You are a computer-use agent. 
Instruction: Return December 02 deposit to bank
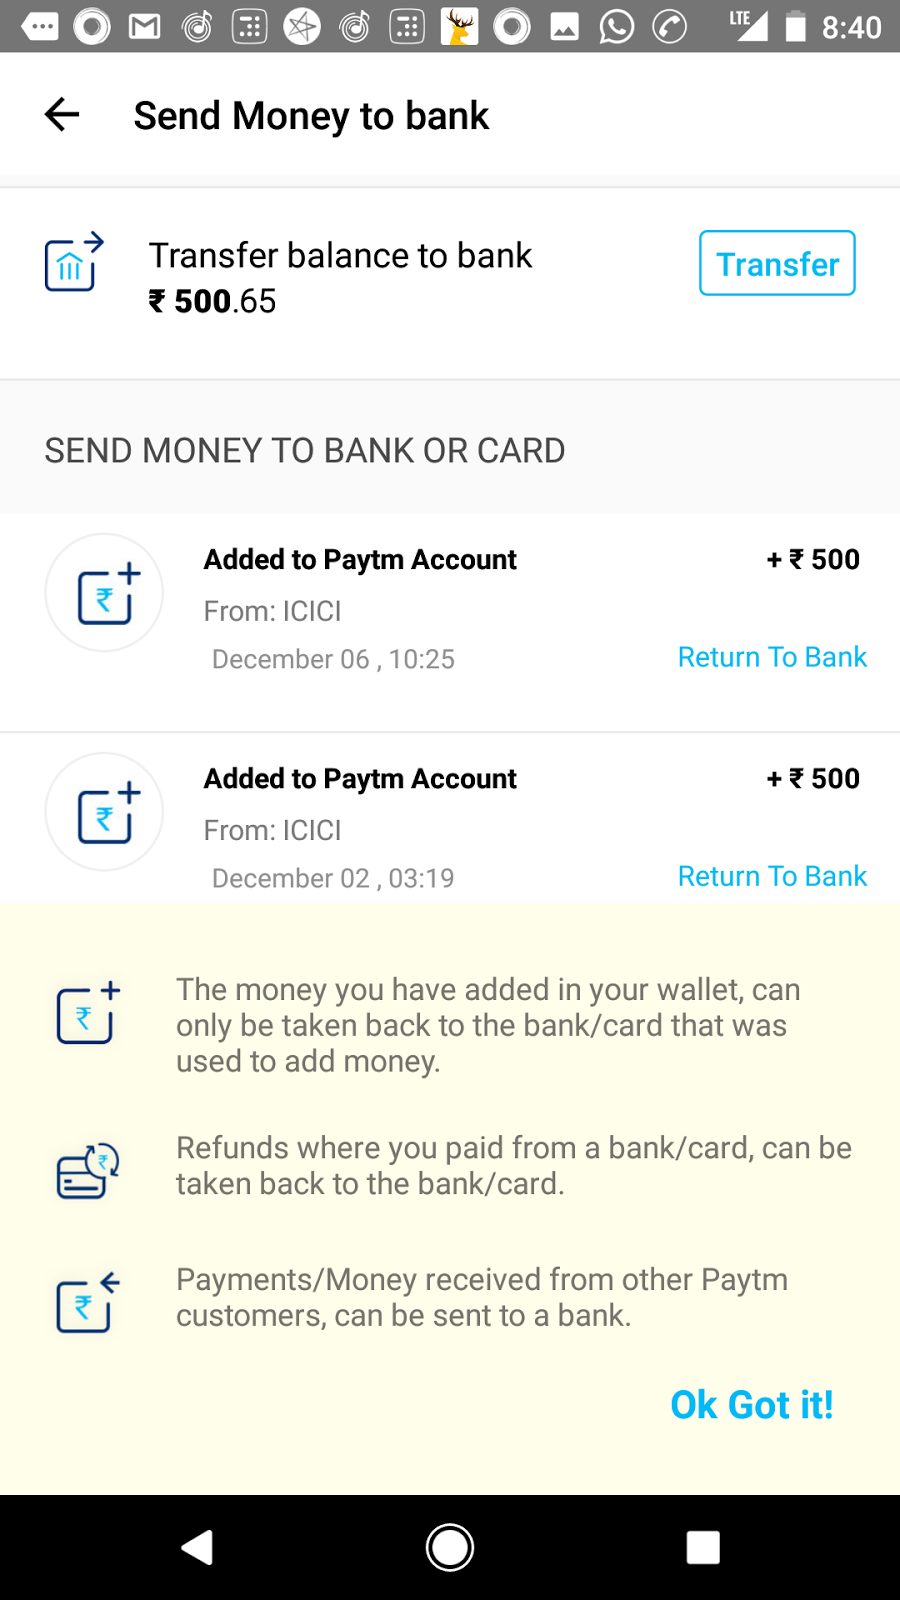[x=771, y=876]
